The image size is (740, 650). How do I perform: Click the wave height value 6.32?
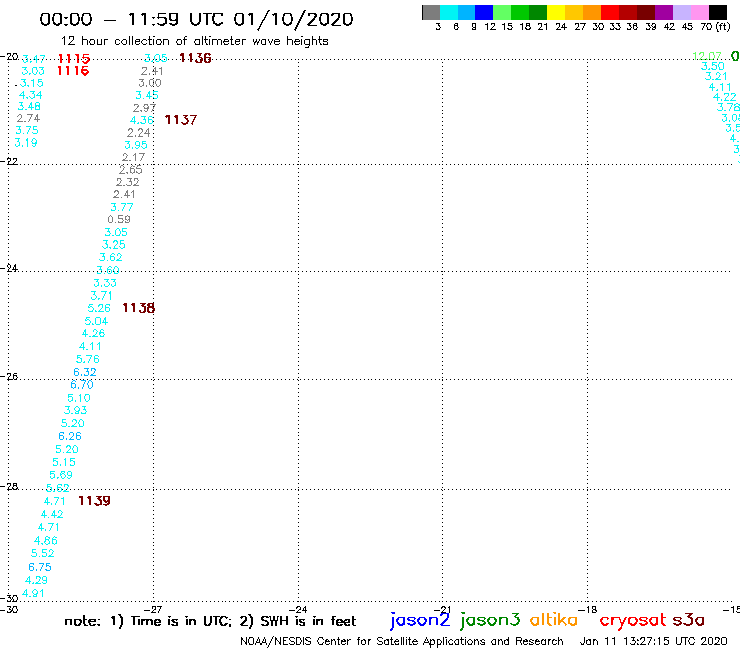pos(85,372)
